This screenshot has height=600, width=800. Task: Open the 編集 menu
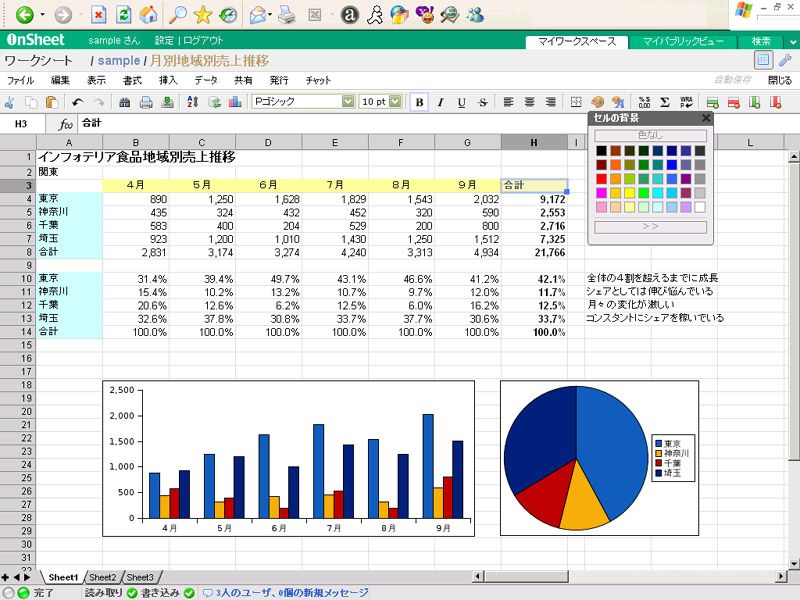tap(60, 81)
